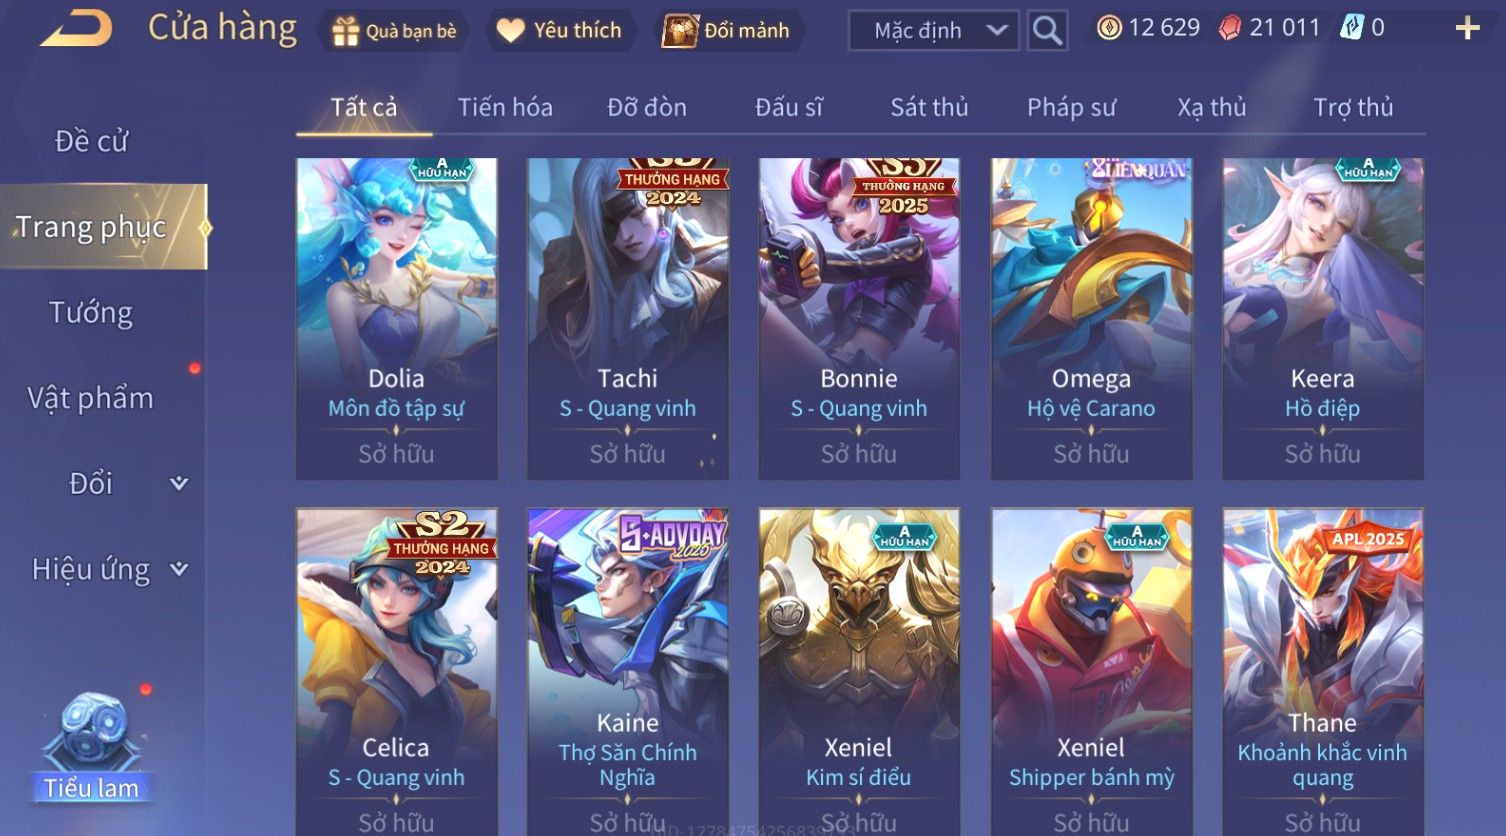Tap the gold coin balance icon
Viewport: 1506px width, 836px height.
pyautogui.click(x=1109, y=28)
